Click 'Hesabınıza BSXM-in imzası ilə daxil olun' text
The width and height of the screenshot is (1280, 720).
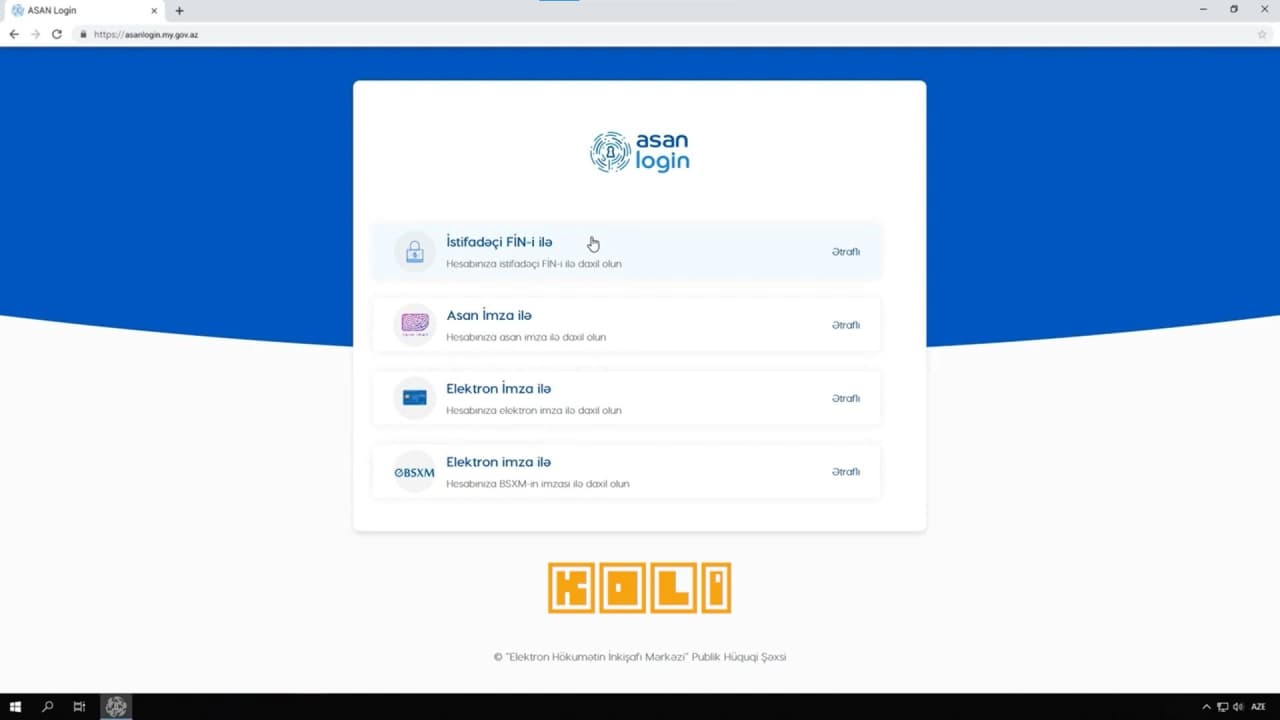click(538, 484)
